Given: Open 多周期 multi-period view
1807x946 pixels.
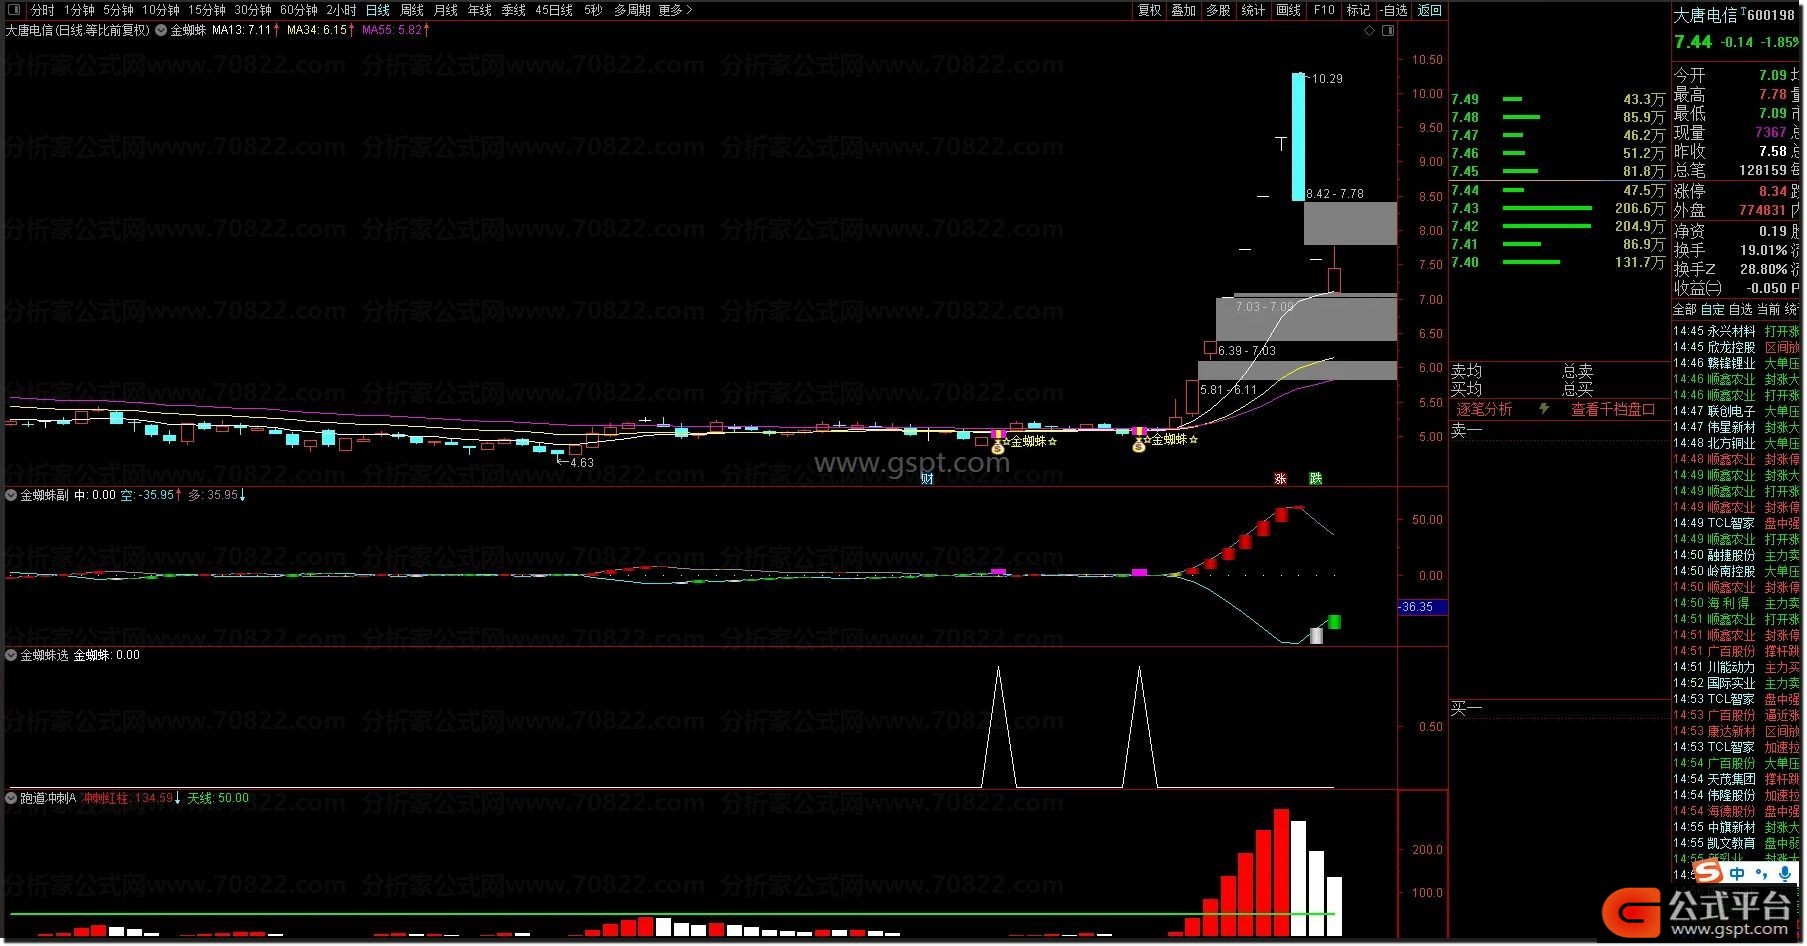Looking at the screenshot, I should 632,10.
